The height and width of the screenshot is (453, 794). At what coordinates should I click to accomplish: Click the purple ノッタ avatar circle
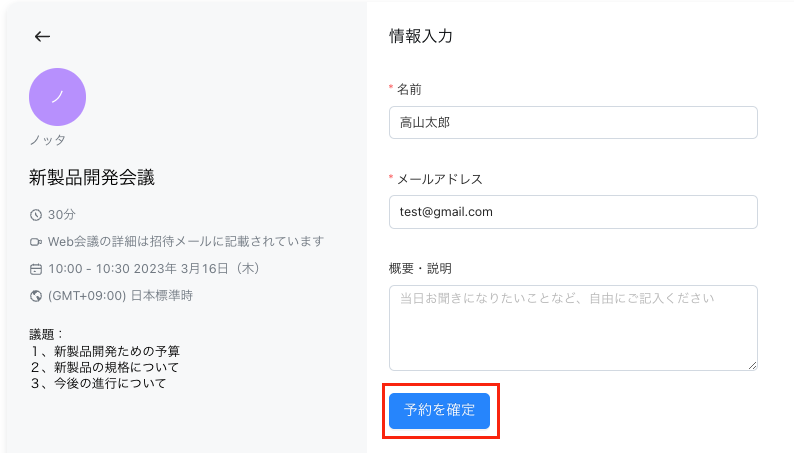[x=57, y=97]
